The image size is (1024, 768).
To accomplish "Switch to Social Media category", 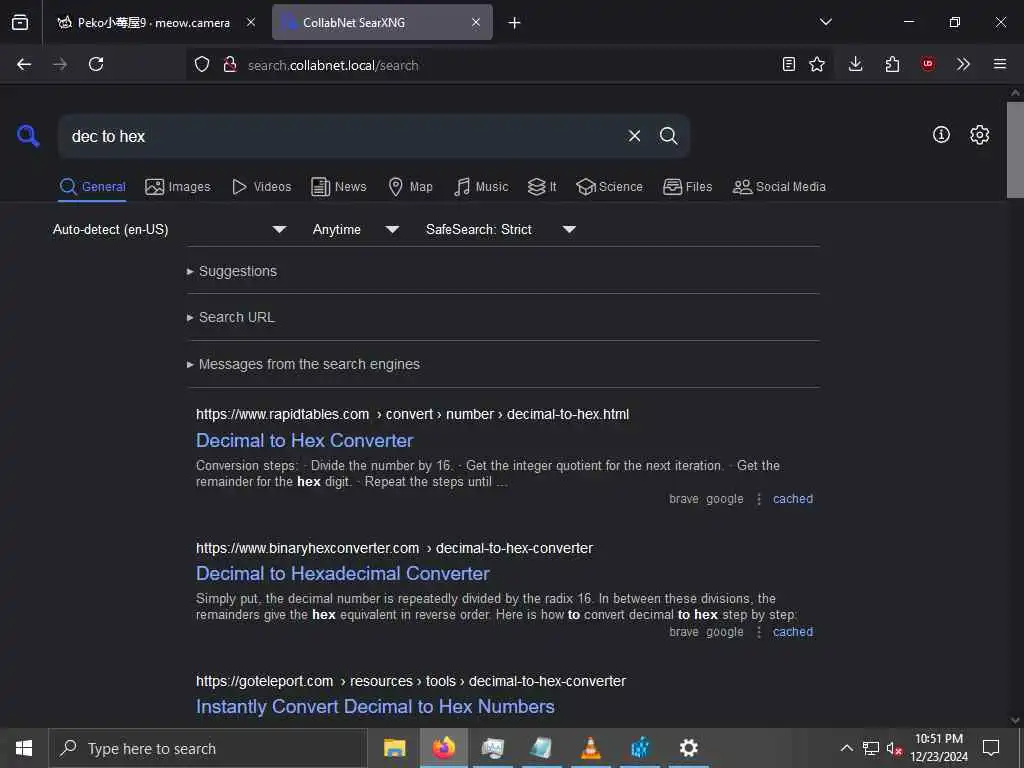I will [x=779, y=187].
